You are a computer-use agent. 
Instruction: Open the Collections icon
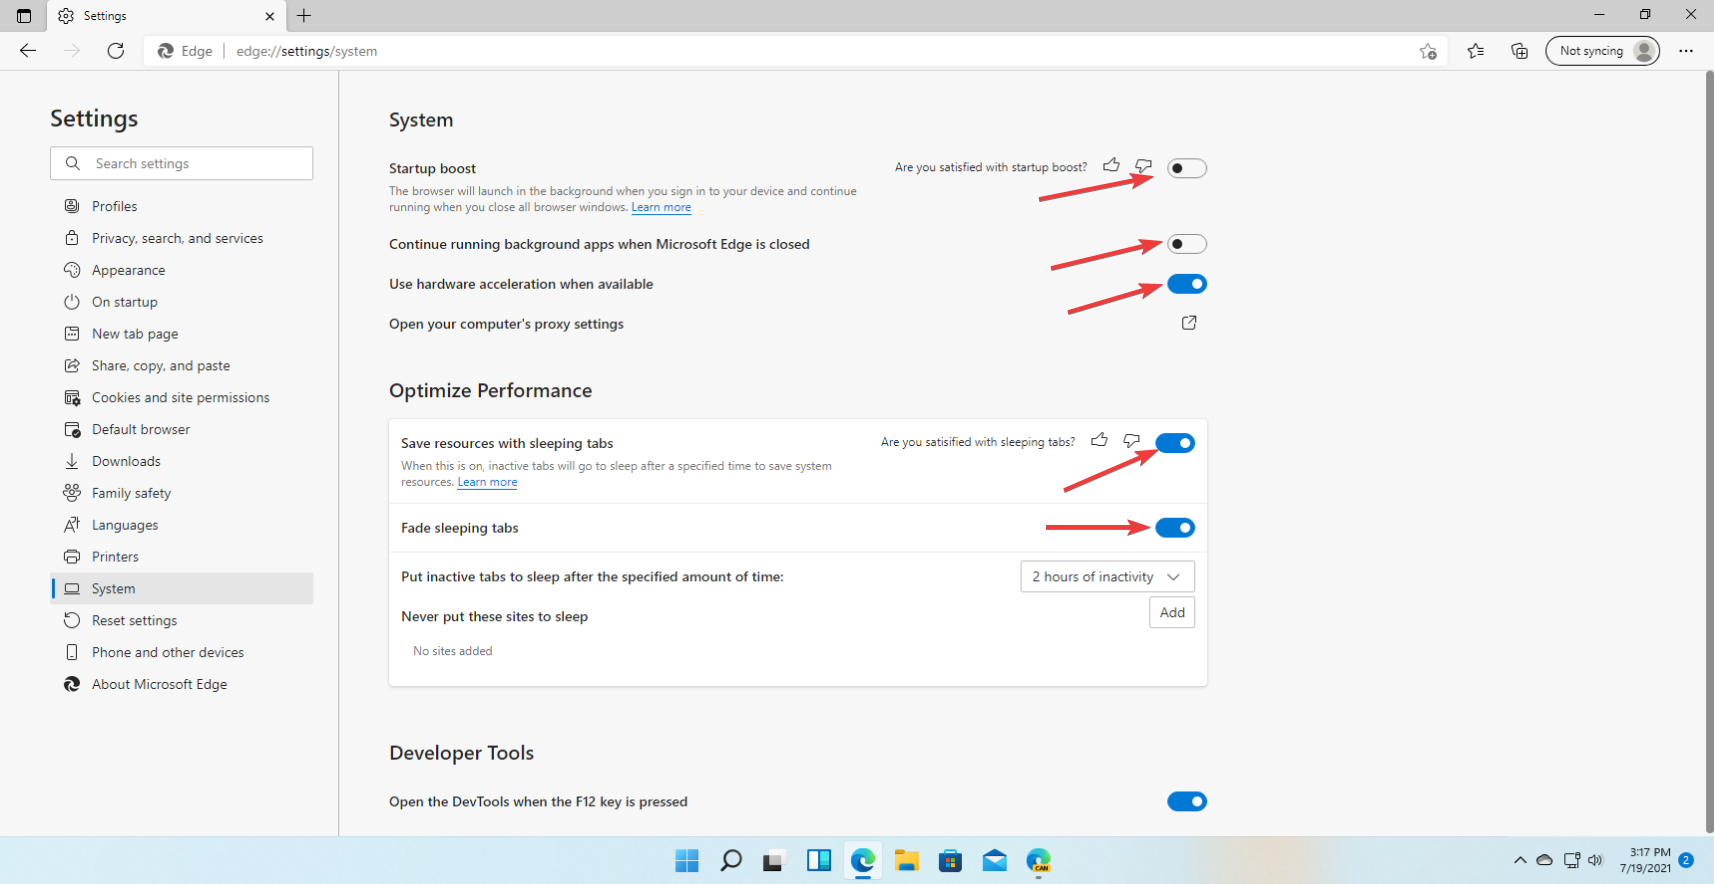pyautogui.click(x=1520, y=51)
